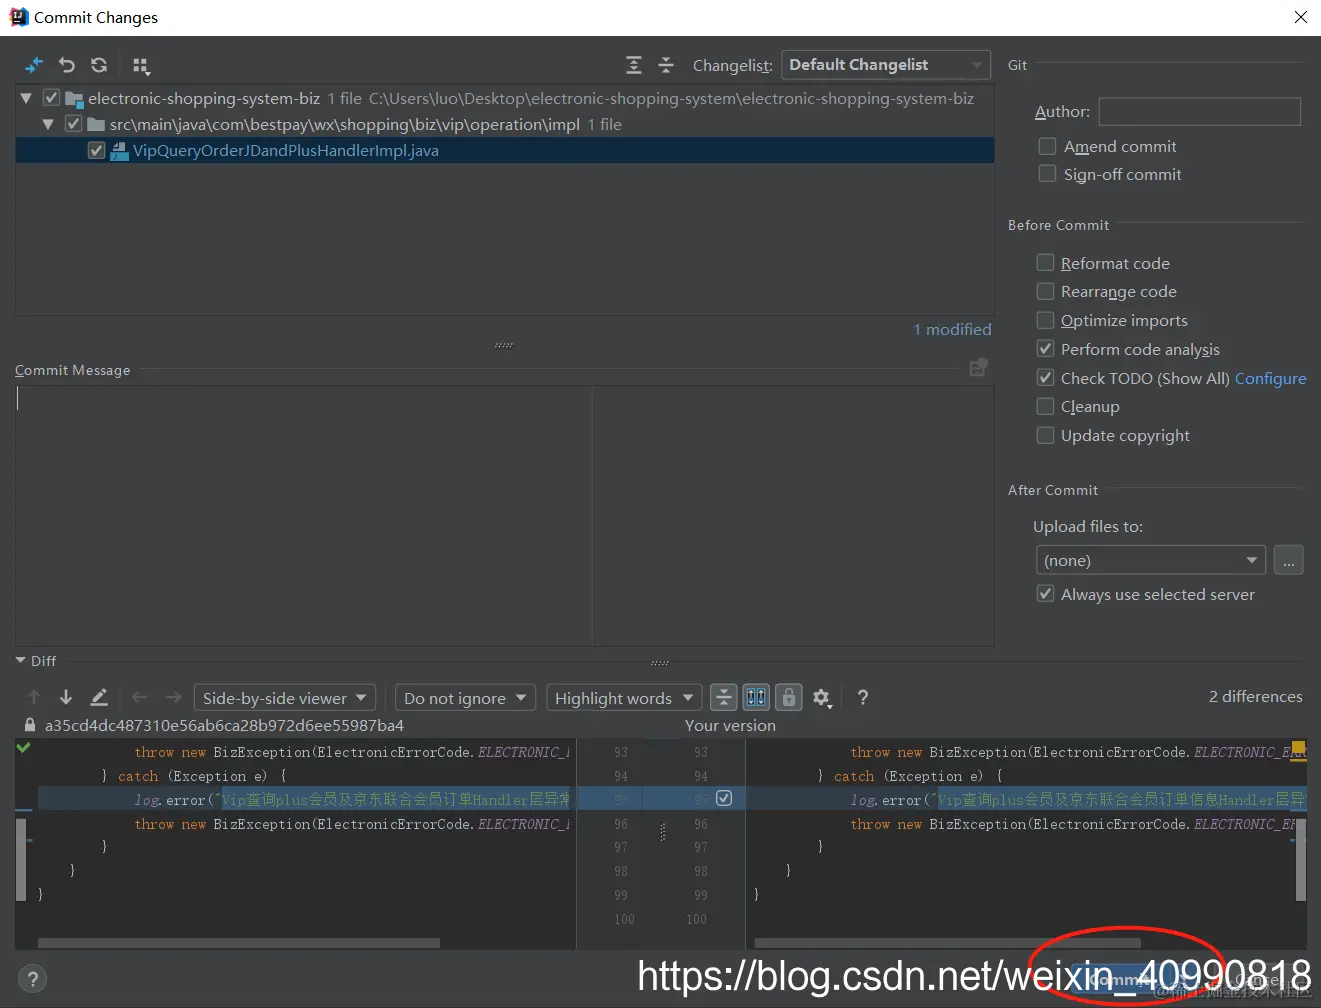Image resolution: width=1321 pixels, height=1008 pixels.
Task: Click the Show Diff icon
Action: pos(34,65)
